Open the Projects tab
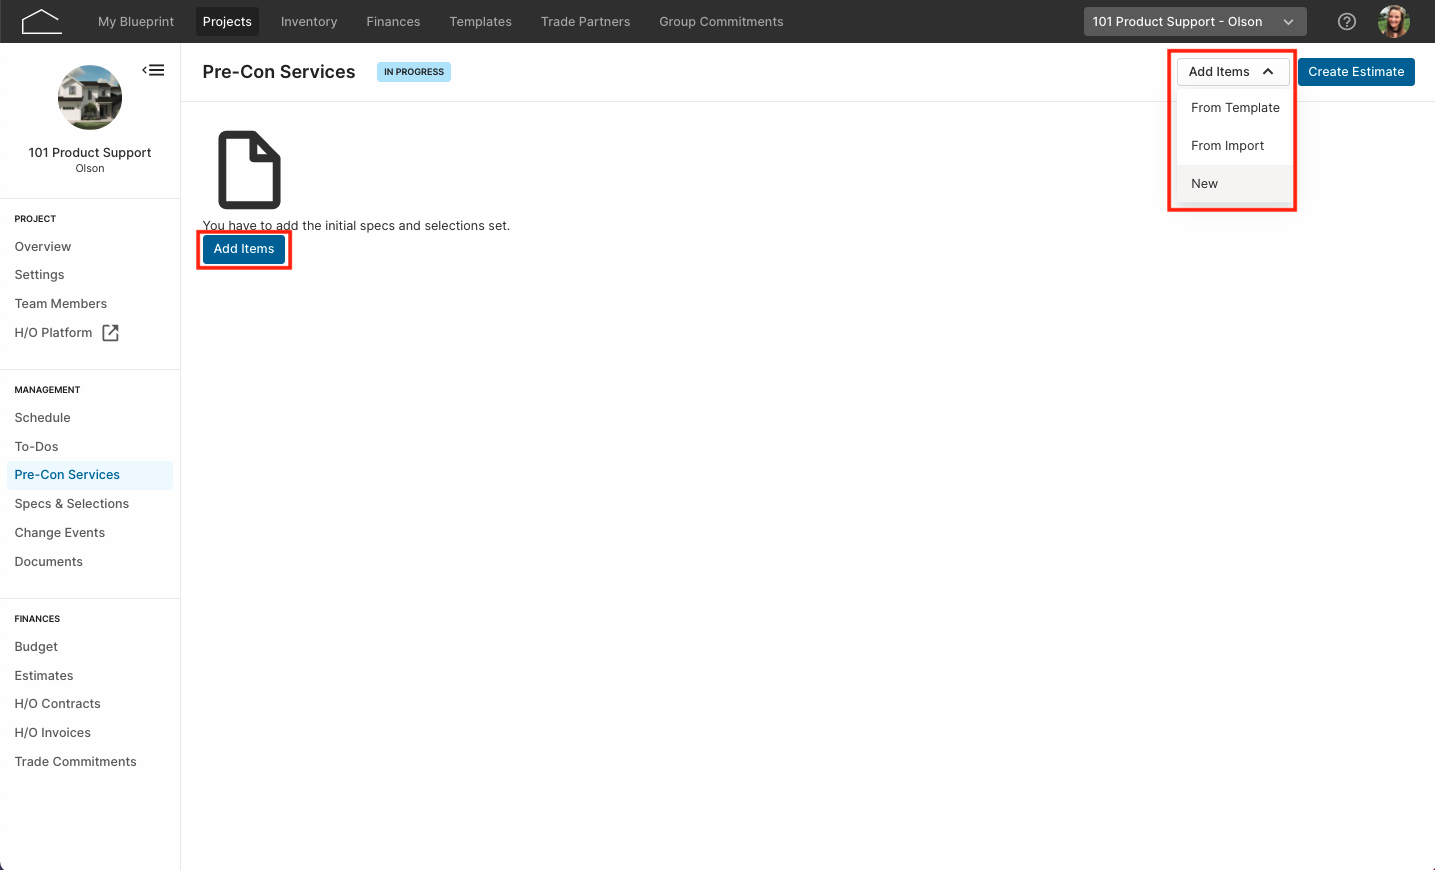The height and width of the screenshot is (870, 1435). [x=227, y=21]
